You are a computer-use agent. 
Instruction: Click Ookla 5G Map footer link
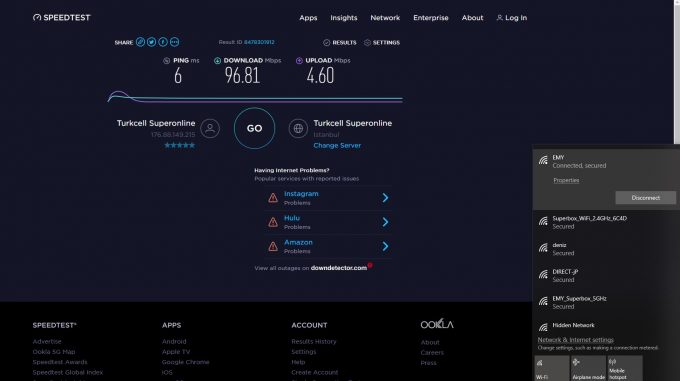(x=54, y=352)
